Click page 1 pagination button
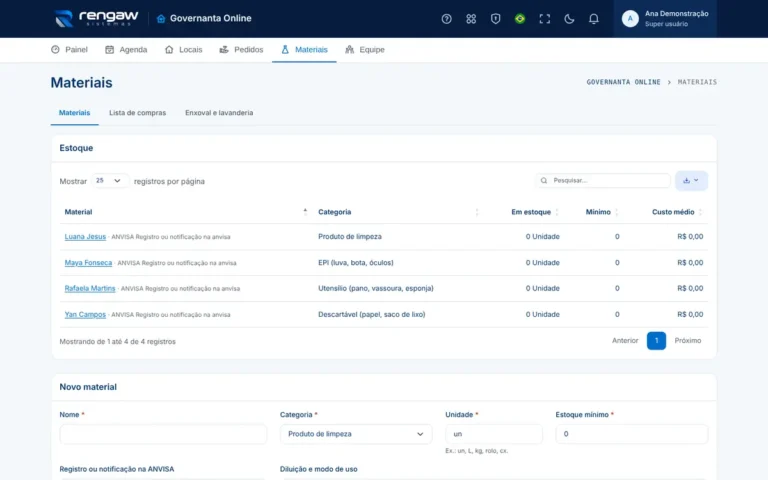Viewport: 768px width, 480px height. [x=656, y=340]
